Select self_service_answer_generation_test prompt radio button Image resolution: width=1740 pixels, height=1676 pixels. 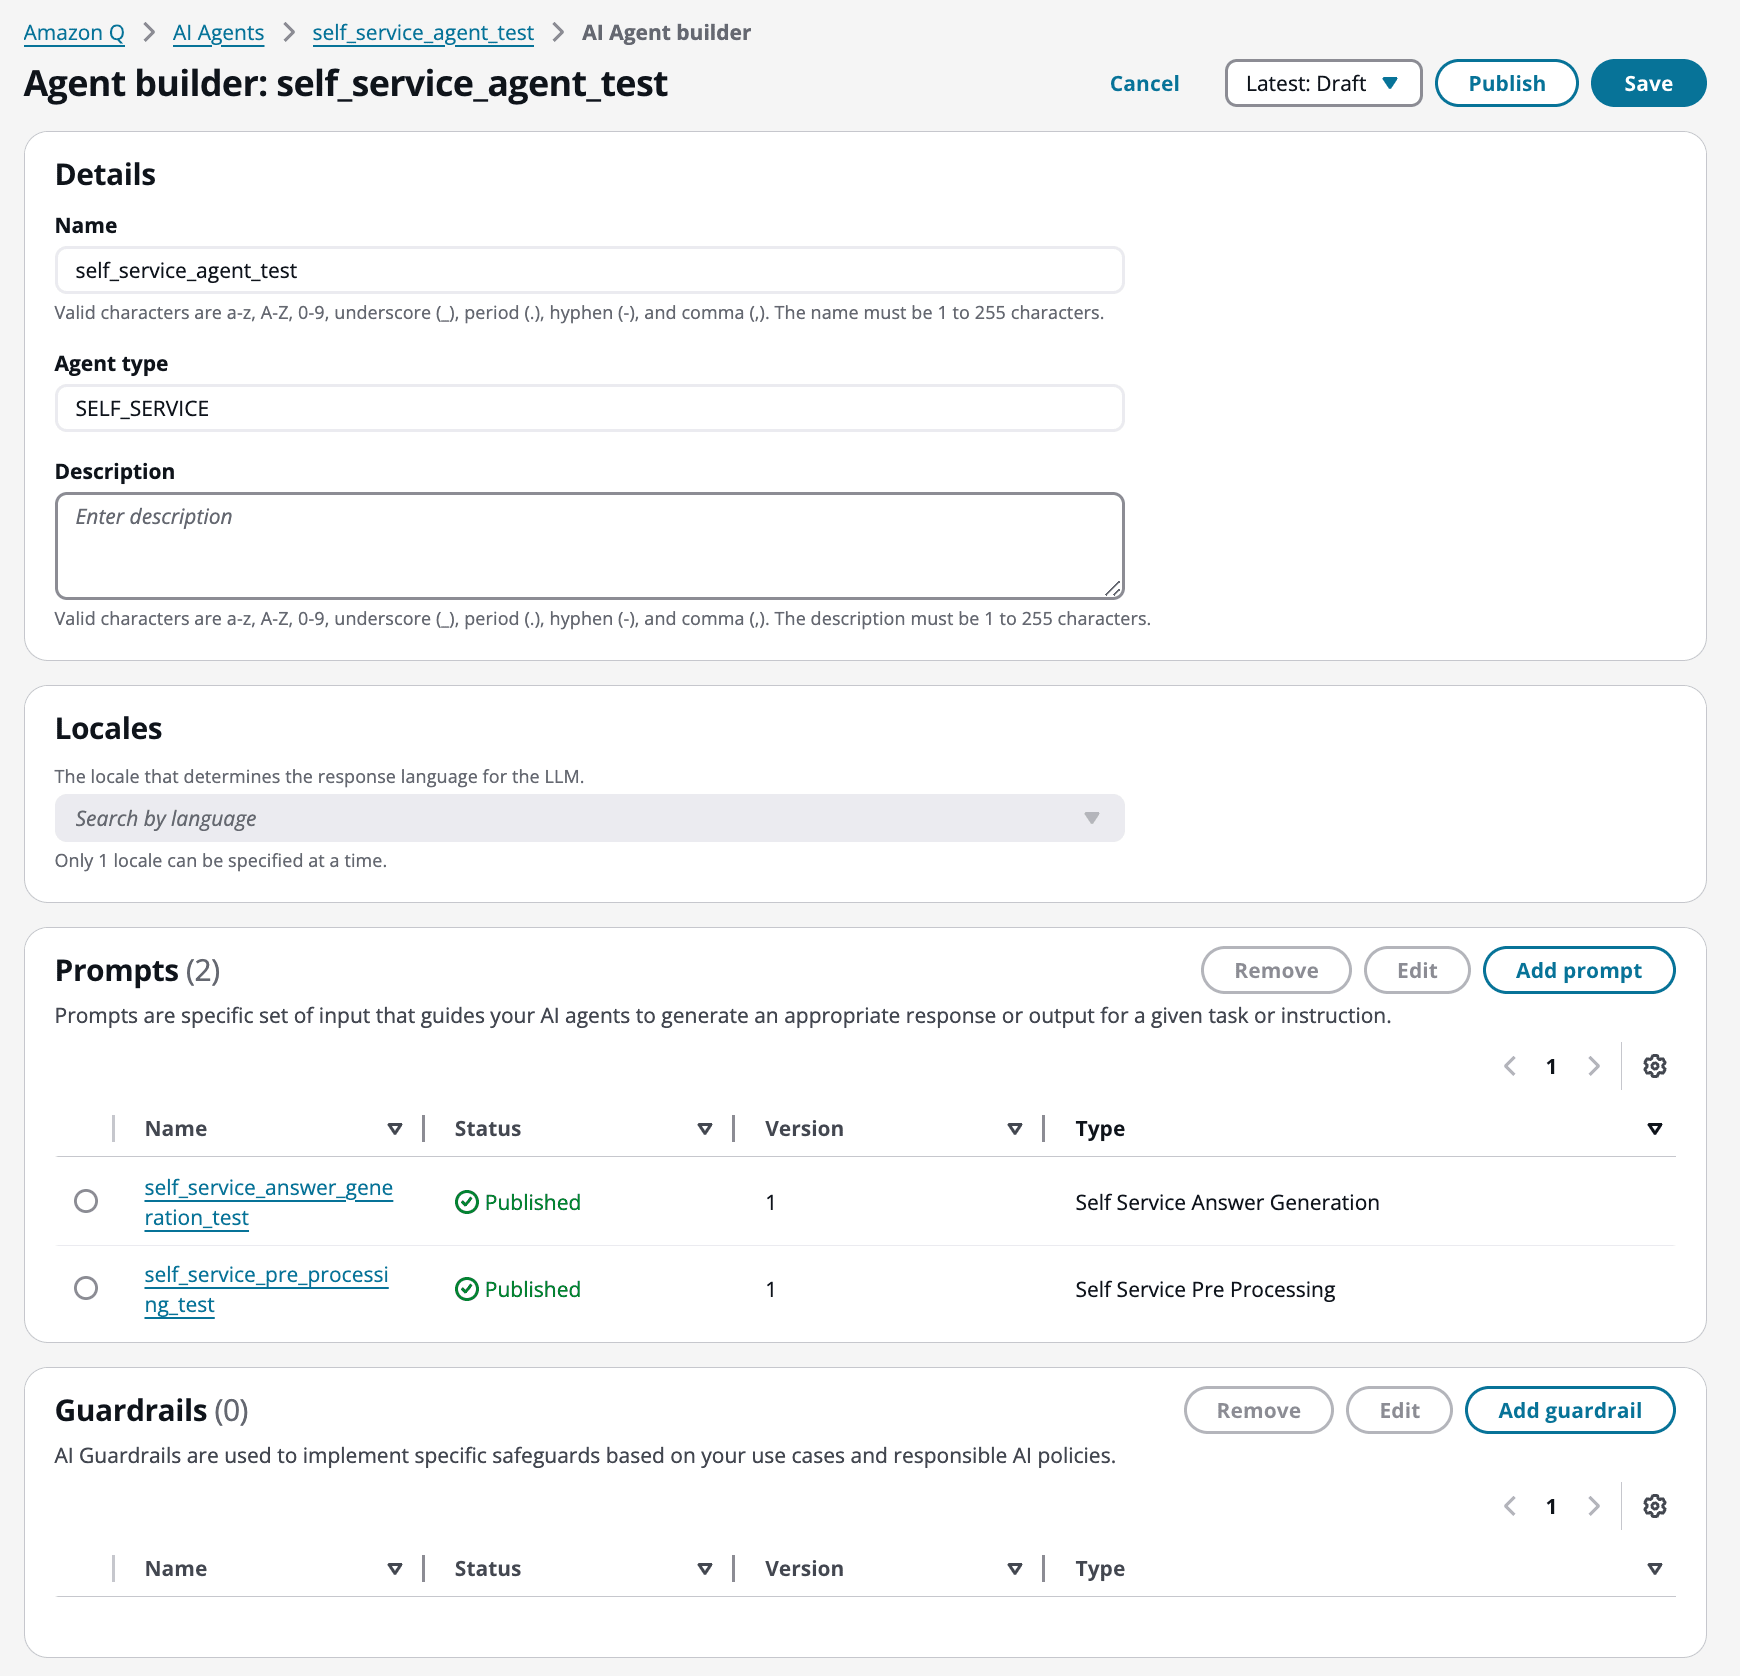click(x=86, y=1201)
